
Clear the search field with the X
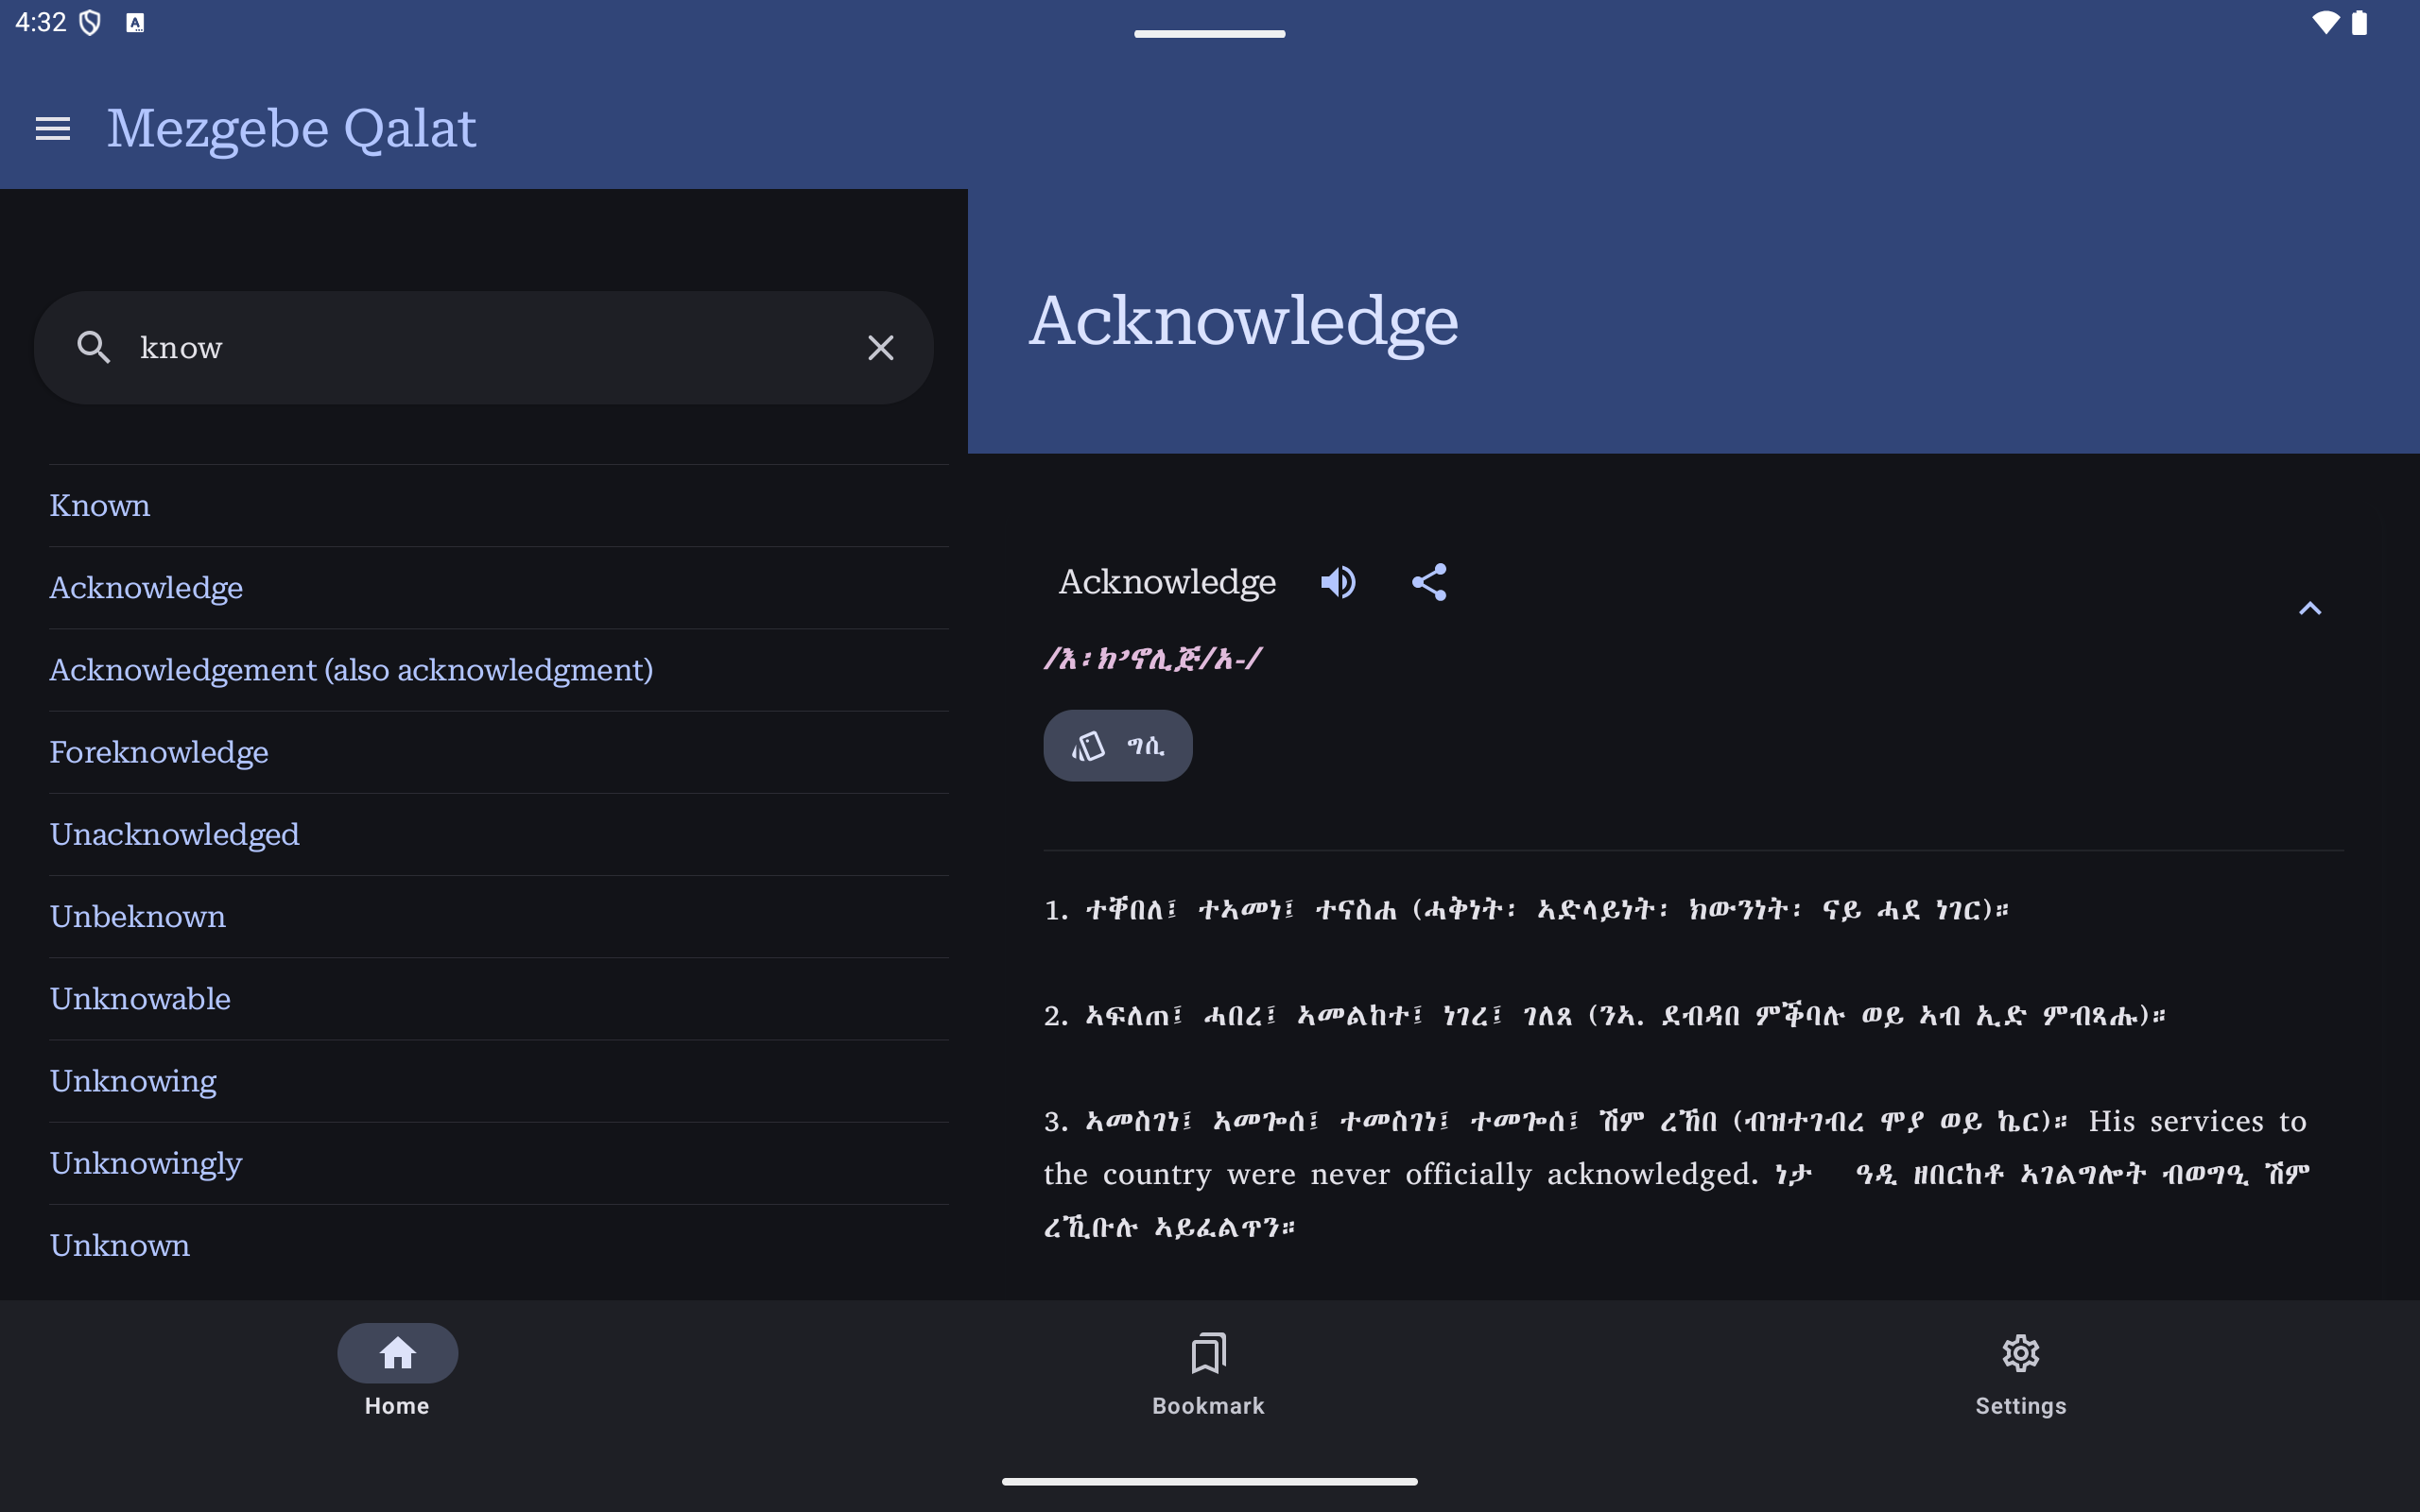tap(880, 347)
